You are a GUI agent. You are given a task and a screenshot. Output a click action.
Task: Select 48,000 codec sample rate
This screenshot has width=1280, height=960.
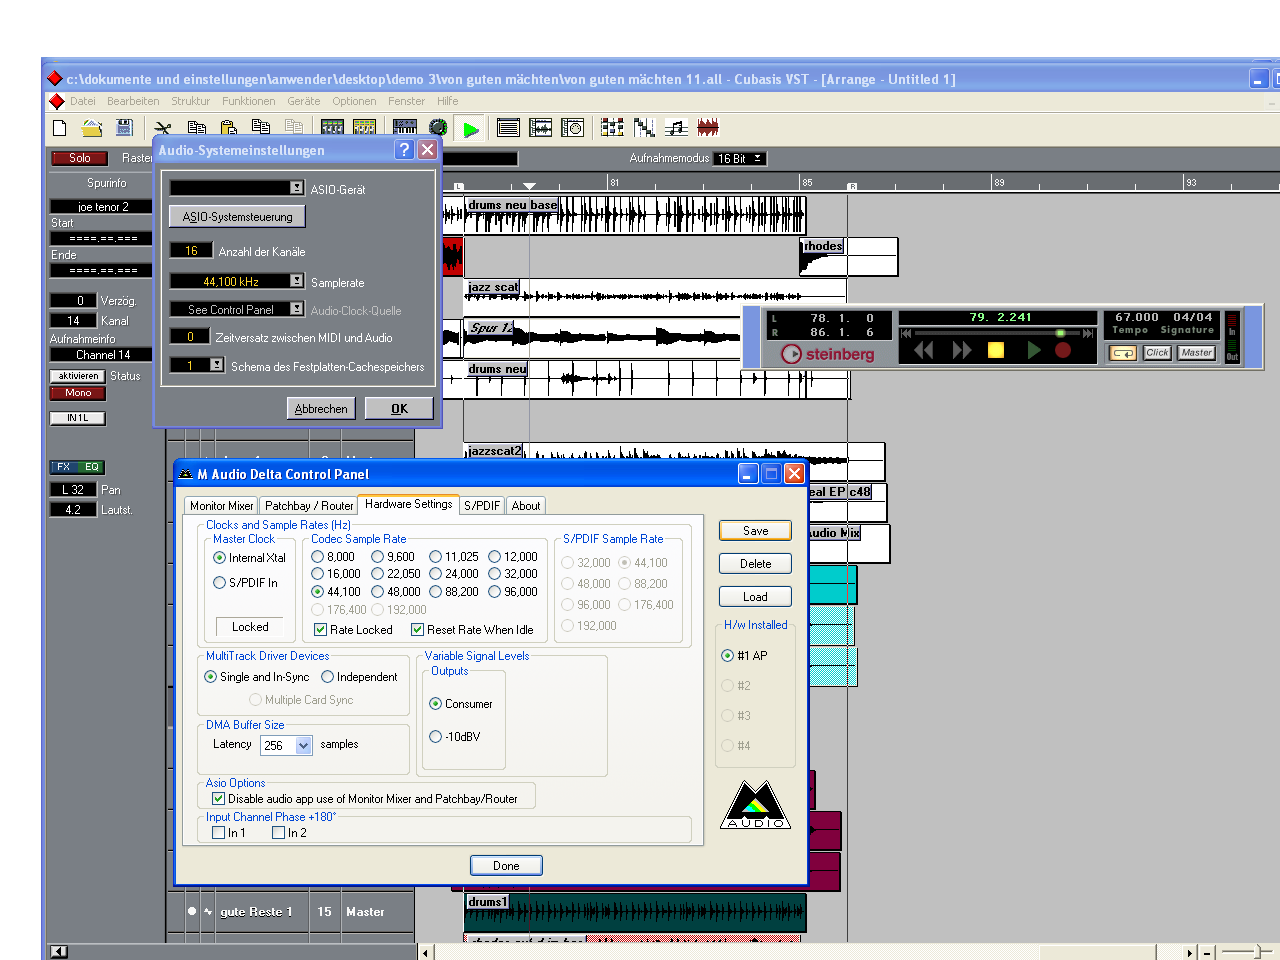pyautogui.click(x=378, y=592)
